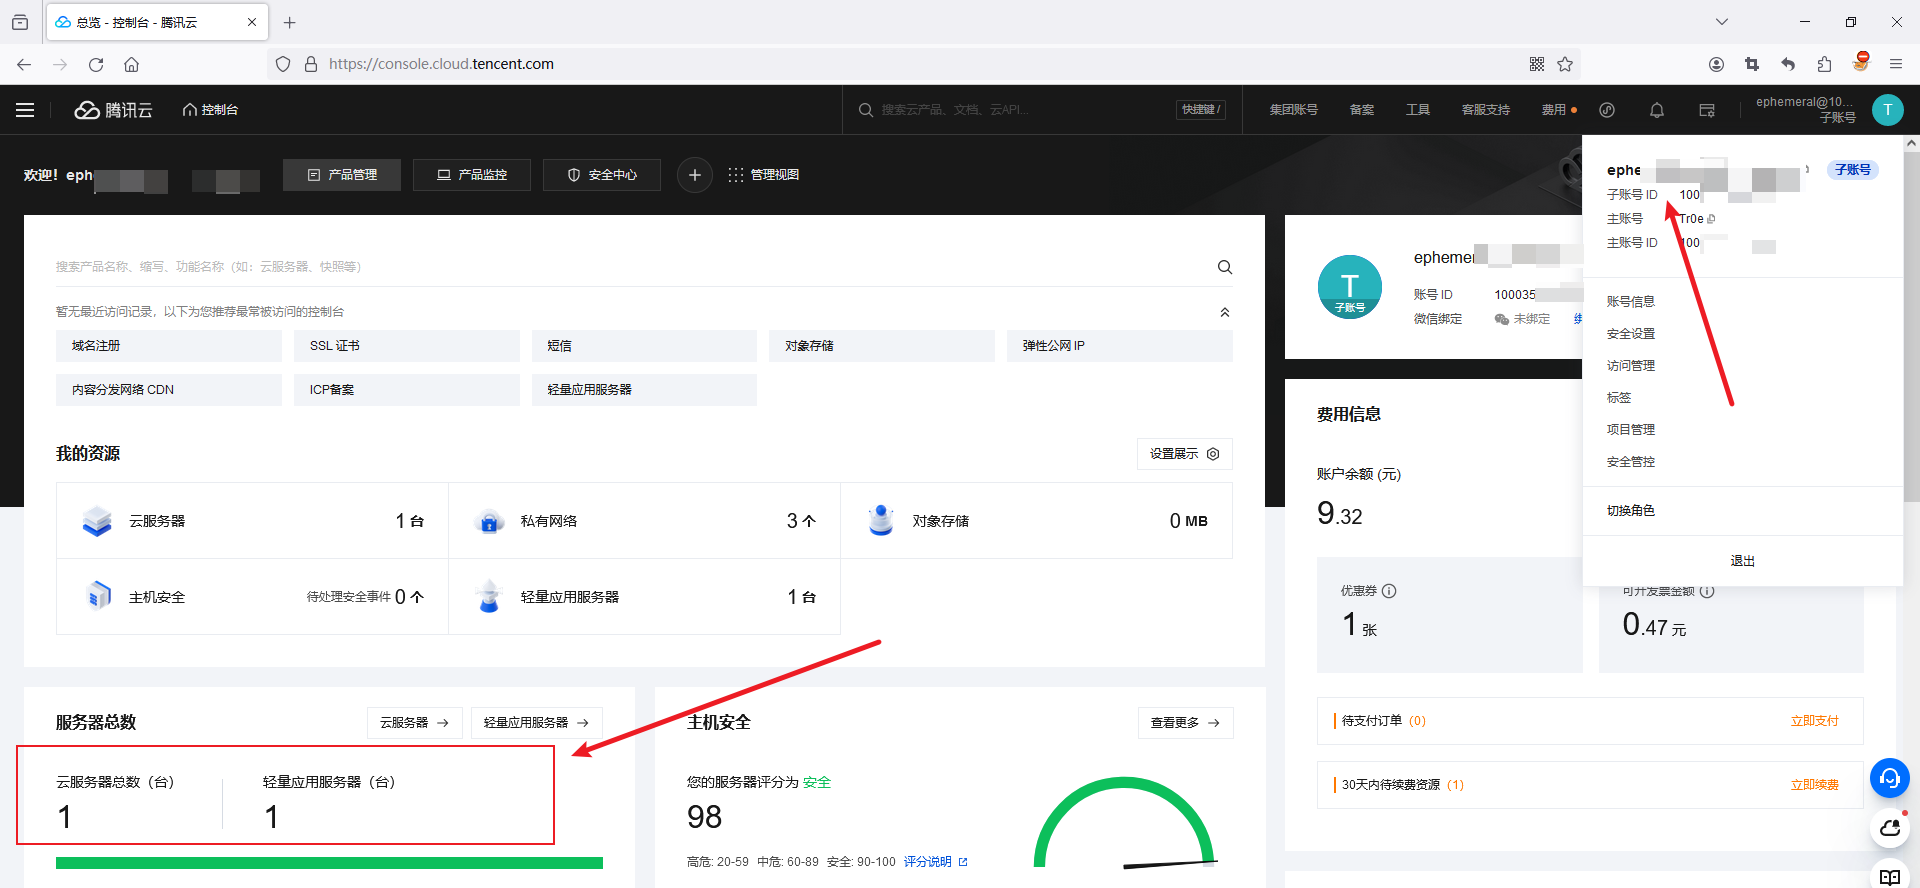Click 退出 to log out
This screenshot has height=888, width=1920.
(x=1742, y=561)
